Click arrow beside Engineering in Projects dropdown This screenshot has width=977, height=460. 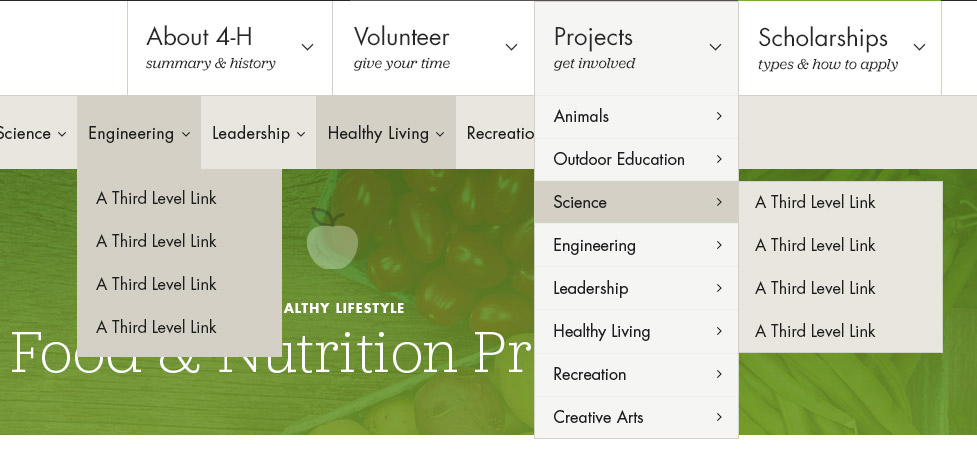pyautogui.click(x=719, y=245)
